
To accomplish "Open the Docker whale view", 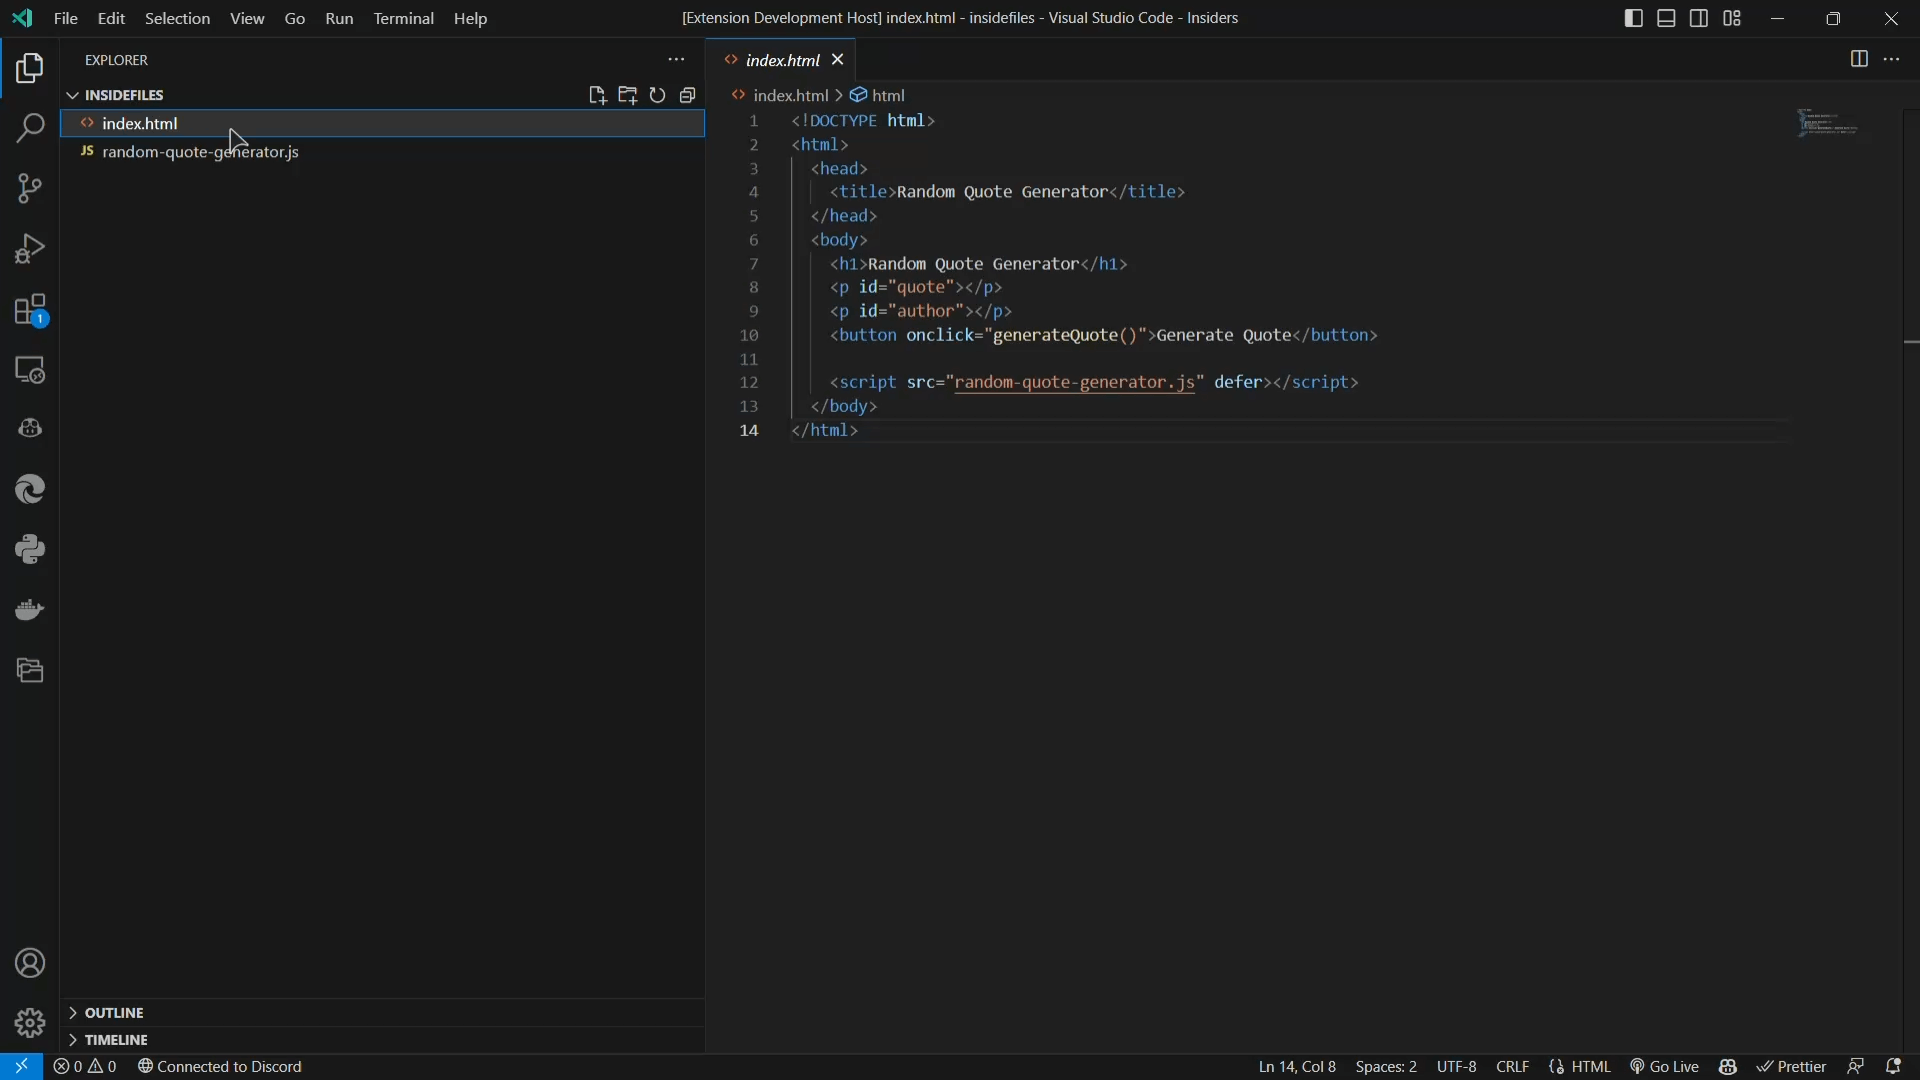I will pyautogui.click(x=30, y=610).
